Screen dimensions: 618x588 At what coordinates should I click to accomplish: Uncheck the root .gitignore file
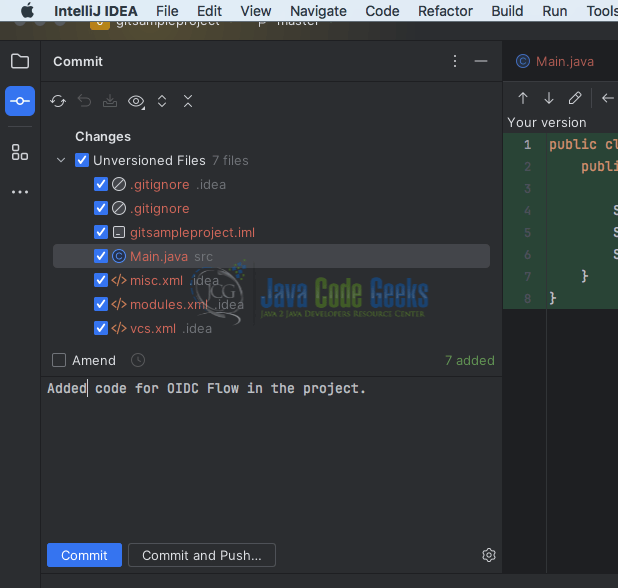pos(101,208)
